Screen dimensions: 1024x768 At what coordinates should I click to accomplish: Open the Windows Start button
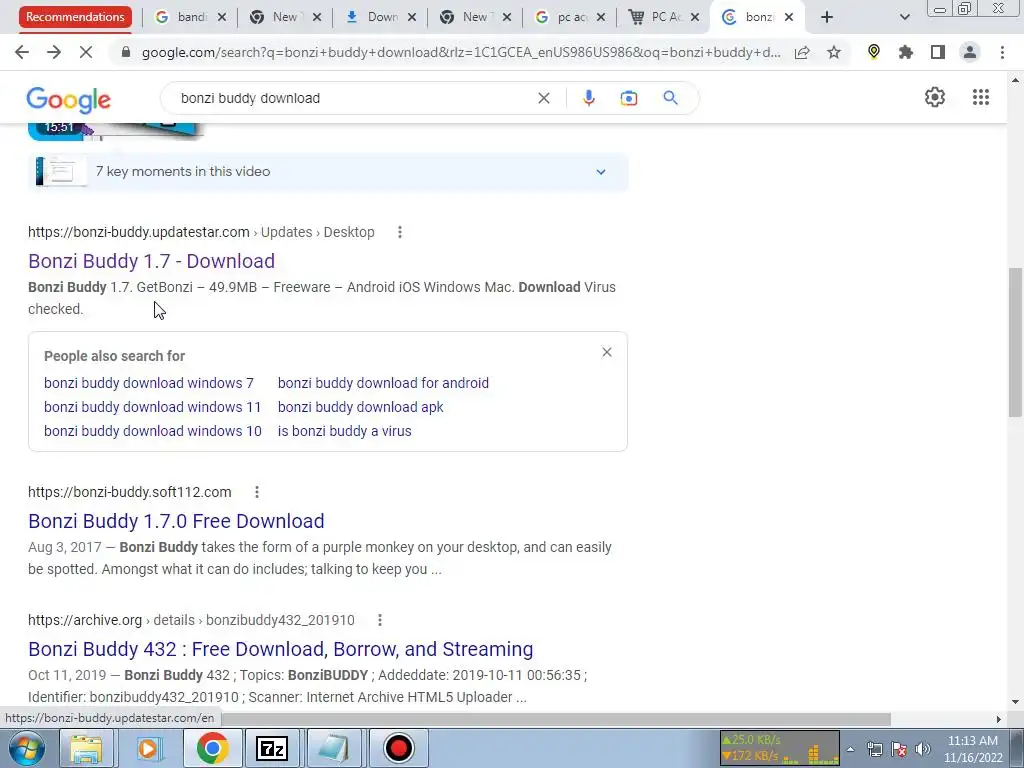click(26, 748)
